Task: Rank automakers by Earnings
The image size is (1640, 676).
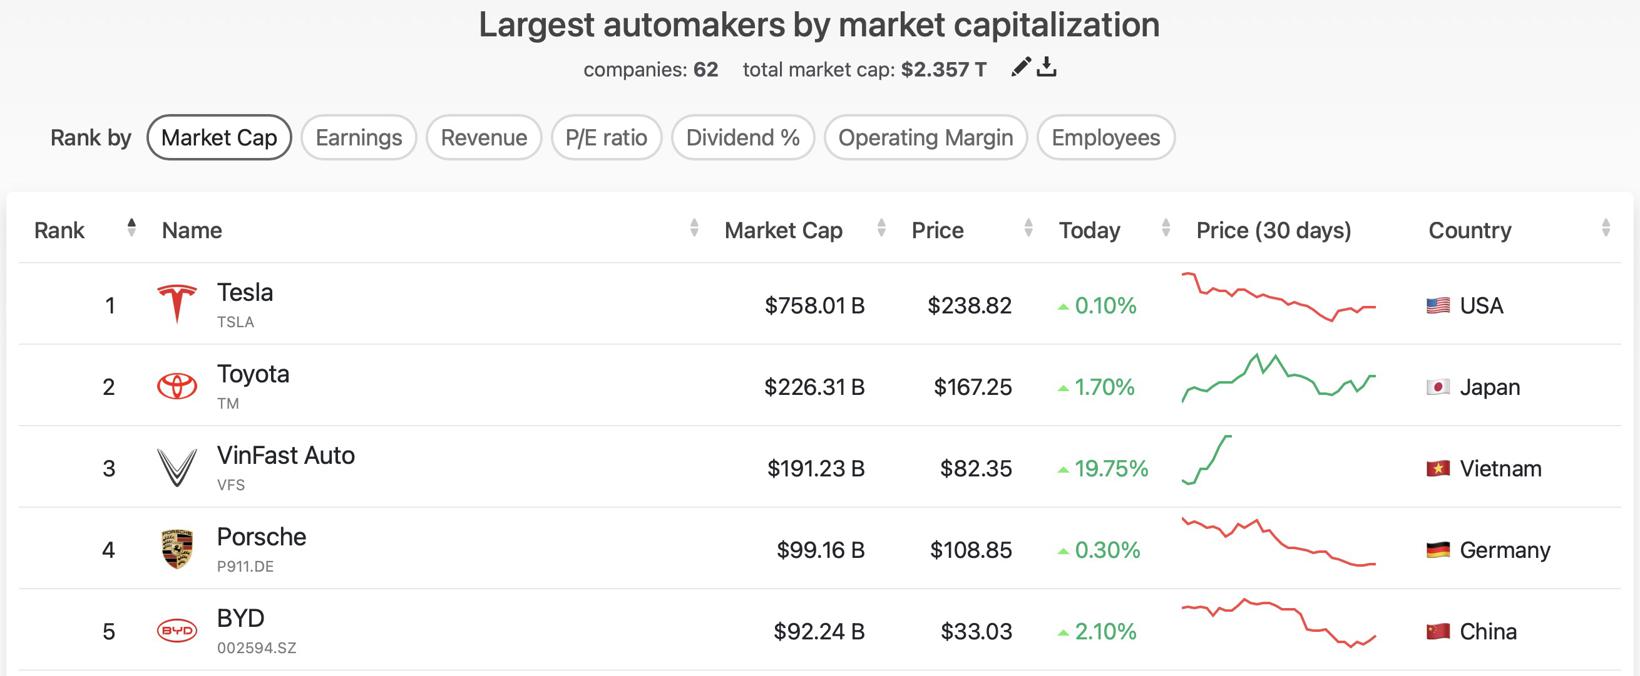Action: (x=358, y=138)
